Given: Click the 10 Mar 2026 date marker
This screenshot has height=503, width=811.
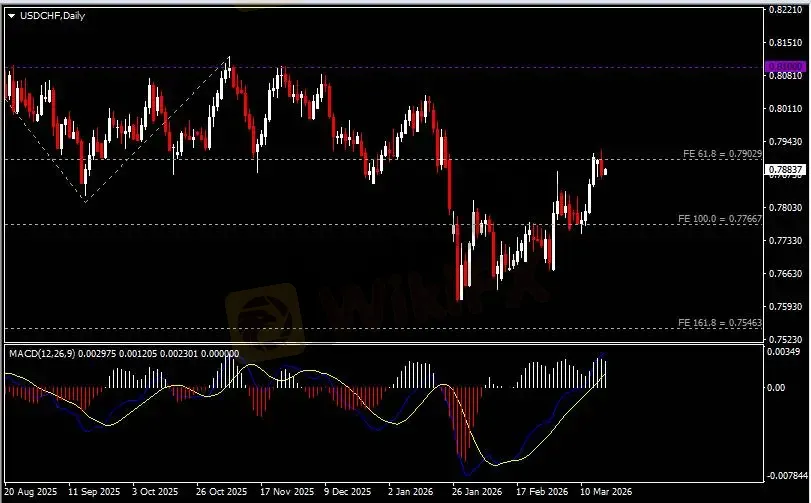Looking at the screenshot, I should pyautogui.click(x=605, y=492).
